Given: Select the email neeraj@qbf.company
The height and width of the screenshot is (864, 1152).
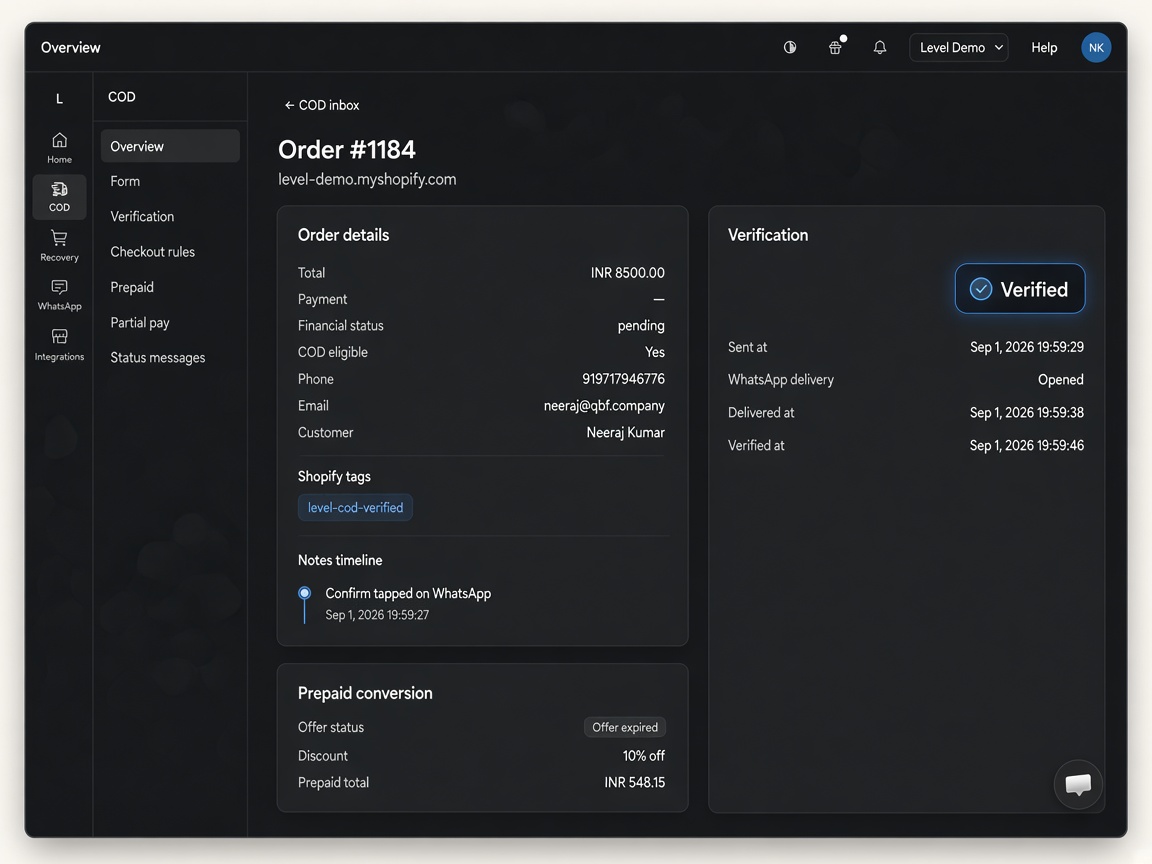Looking at the screenshot, I should [604, 406].
